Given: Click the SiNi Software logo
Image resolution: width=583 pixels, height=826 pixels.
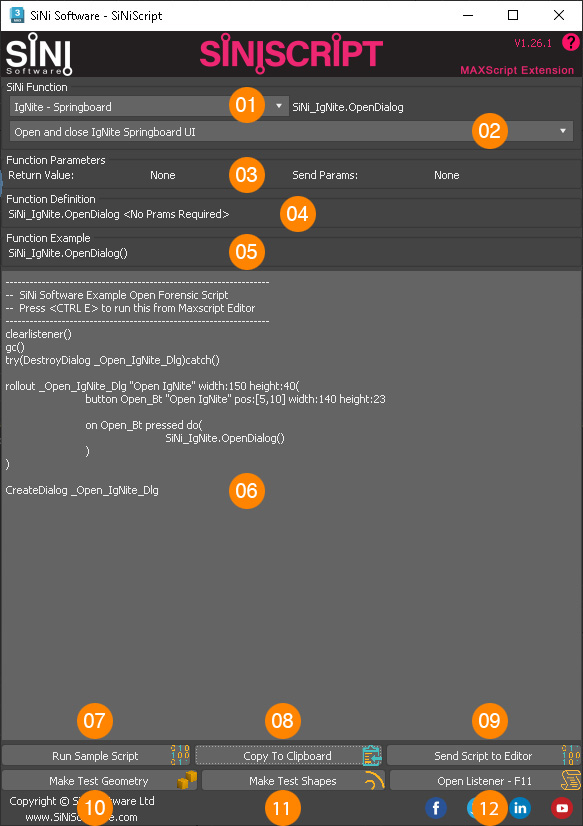Looking at the screenshot, I should (x=38, y=55).
